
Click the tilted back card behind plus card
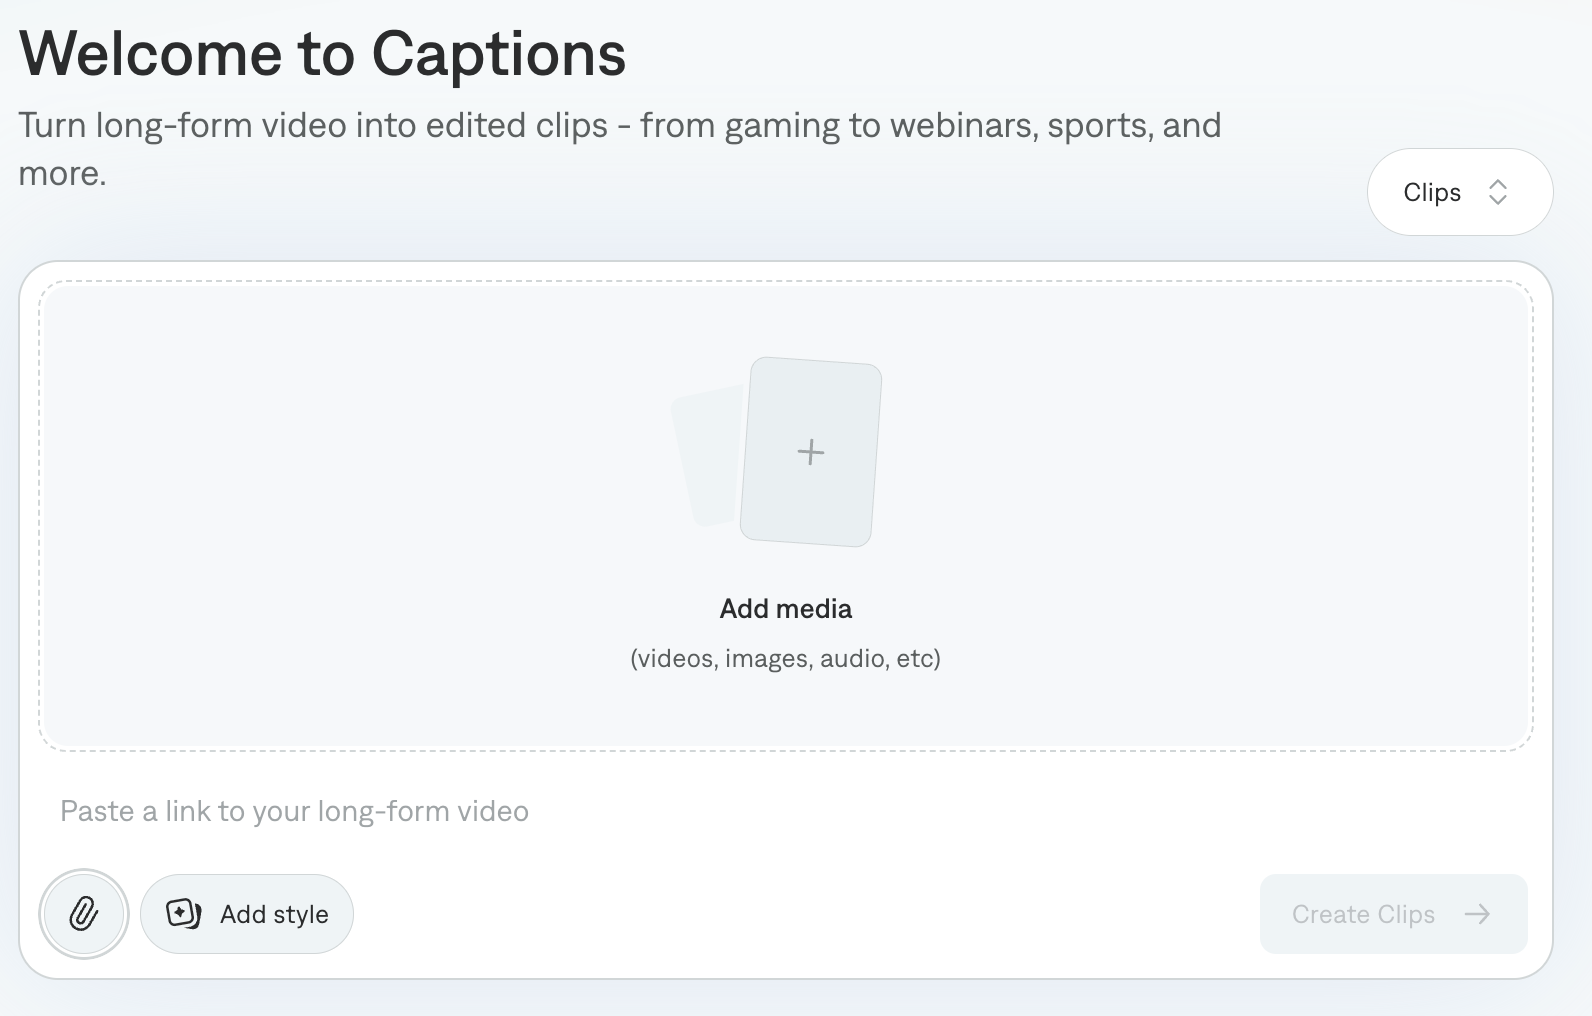click(x=708, y=458)
